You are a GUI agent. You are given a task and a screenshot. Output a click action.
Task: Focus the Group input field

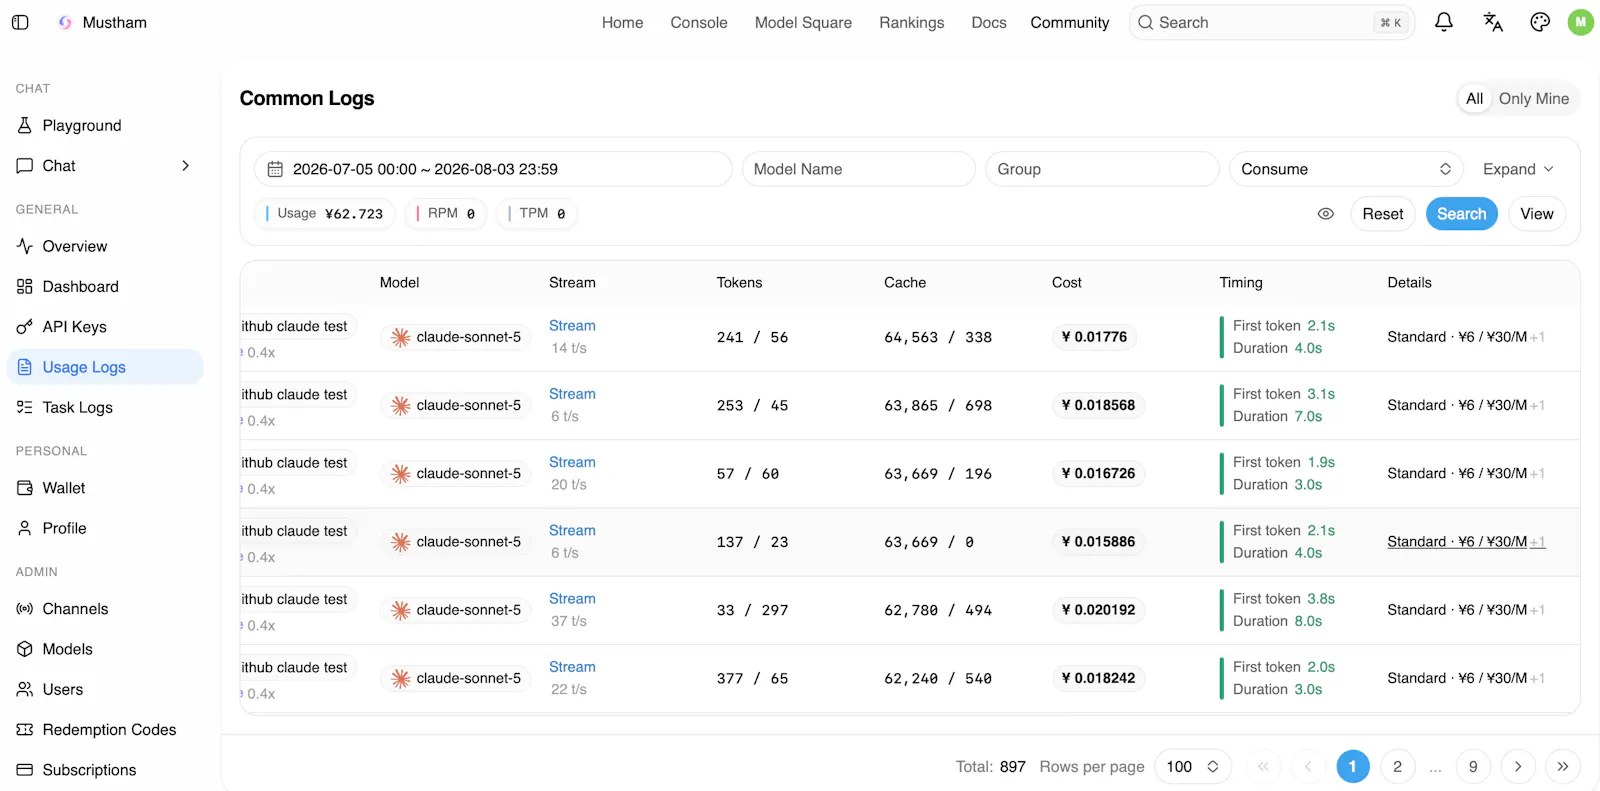(x=1102, y=169)
